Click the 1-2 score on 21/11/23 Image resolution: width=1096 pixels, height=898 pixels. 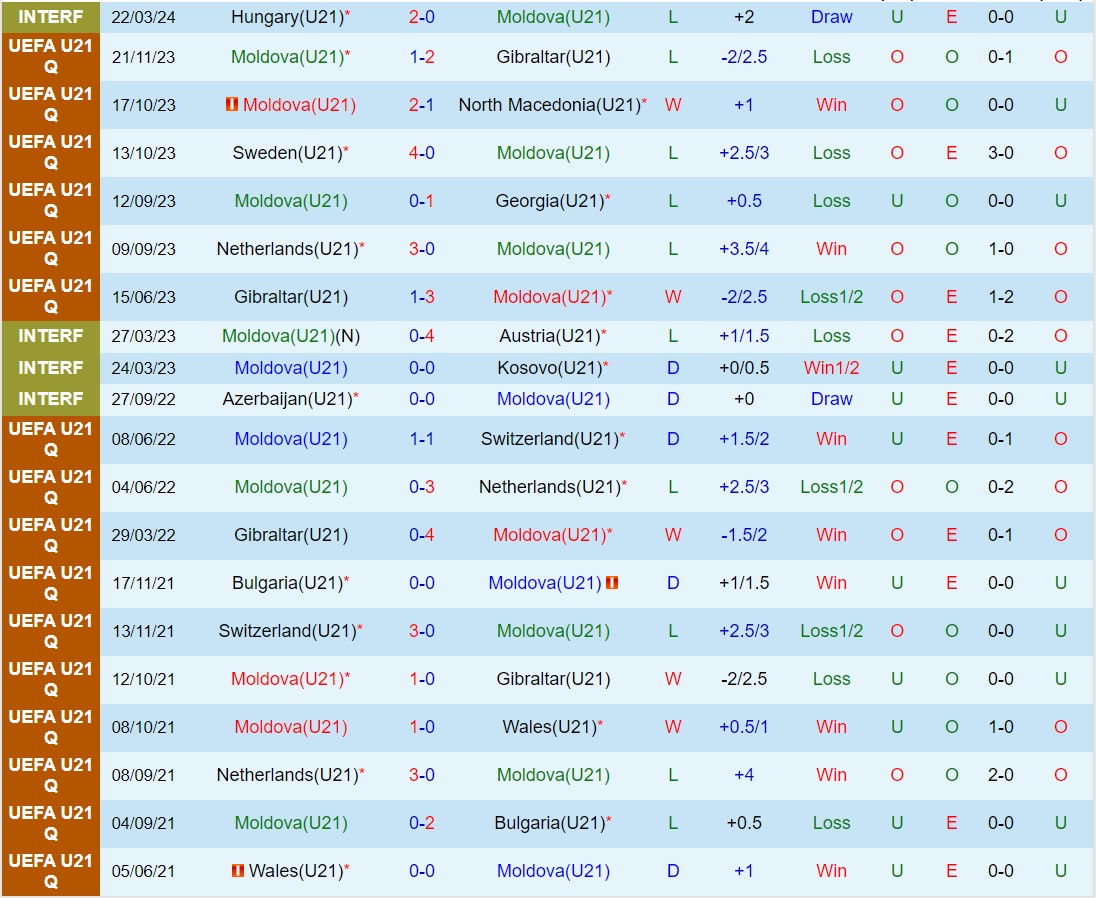point(421,57)
